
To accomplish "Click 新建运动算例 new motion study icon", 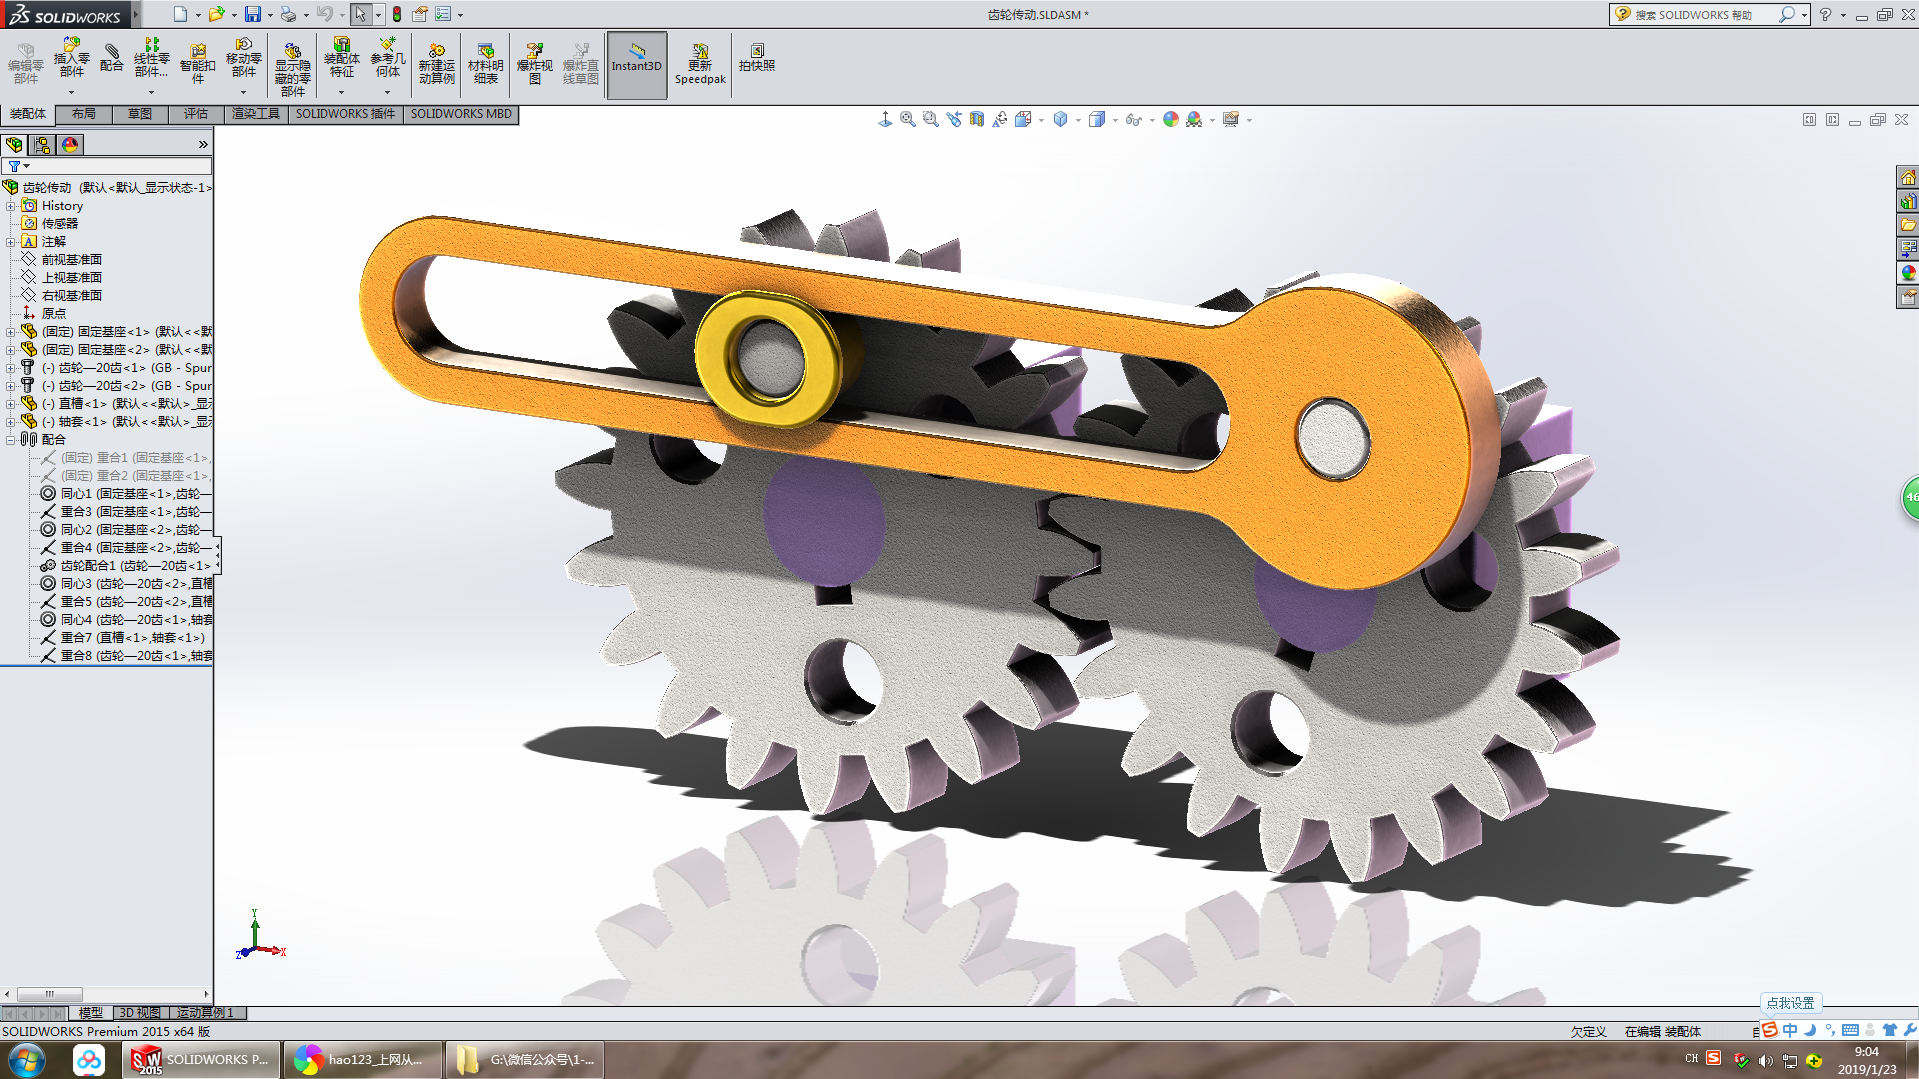I will 436,62.
